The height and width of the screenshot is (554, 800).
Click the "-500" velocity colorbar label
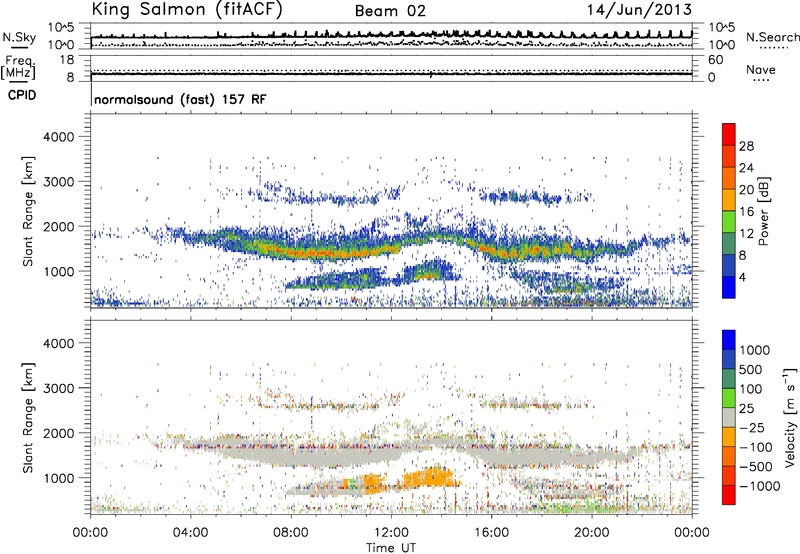[755, 467]
